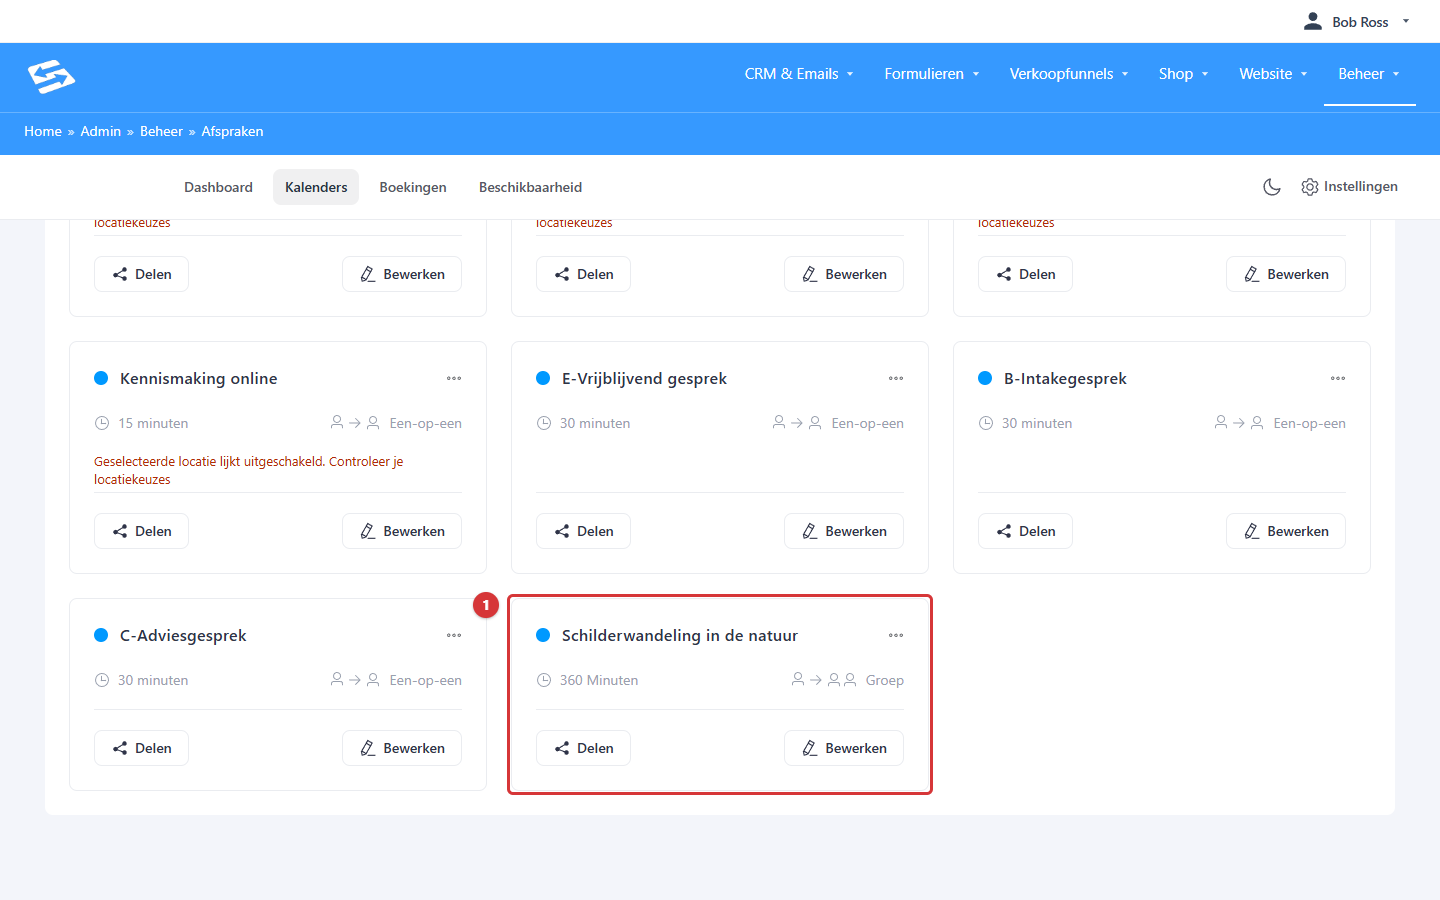Switch to the Boekingen tab

tap(413, 187)
